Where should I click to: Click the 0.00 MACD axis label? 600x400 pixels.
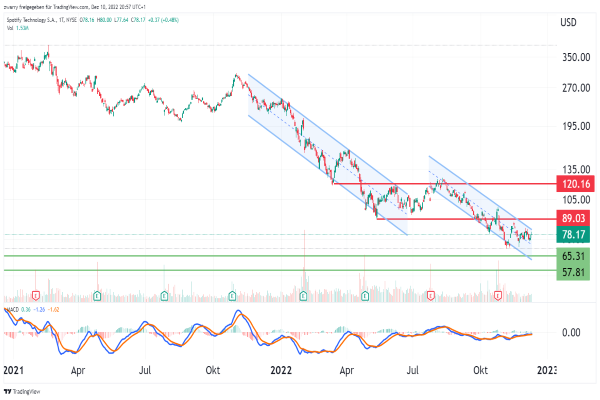[x=571, y=332]
